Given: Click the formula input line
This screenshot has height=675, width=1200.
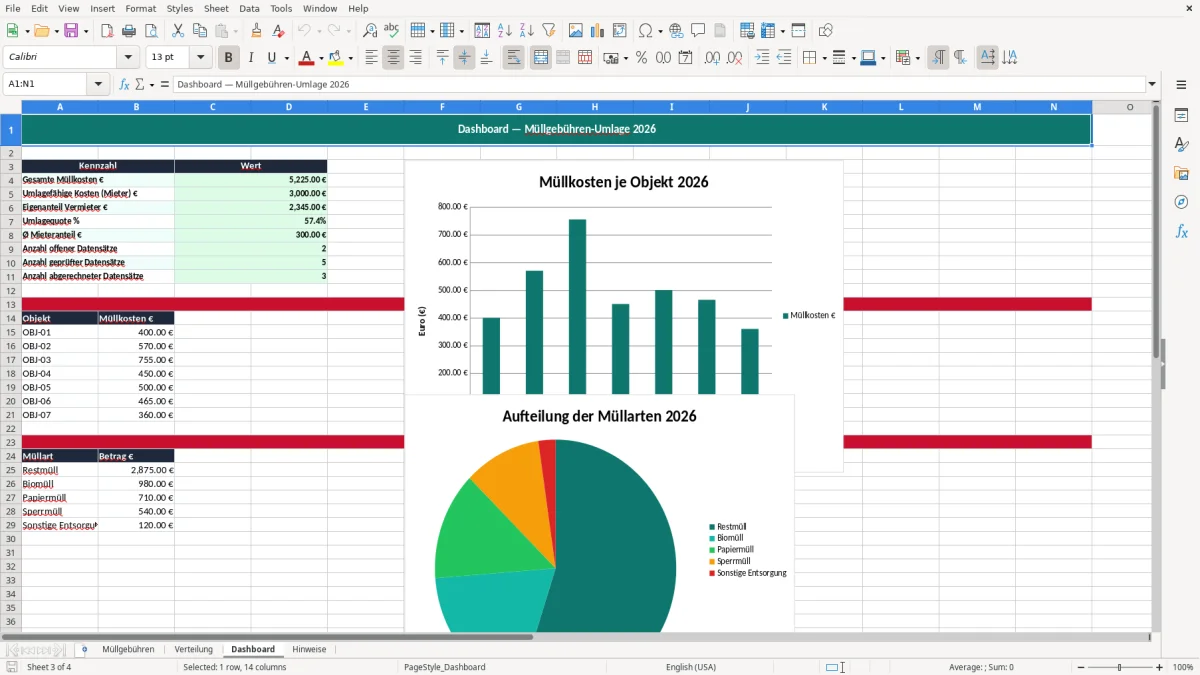Looking at the screenshot, I should coord(659,84).
